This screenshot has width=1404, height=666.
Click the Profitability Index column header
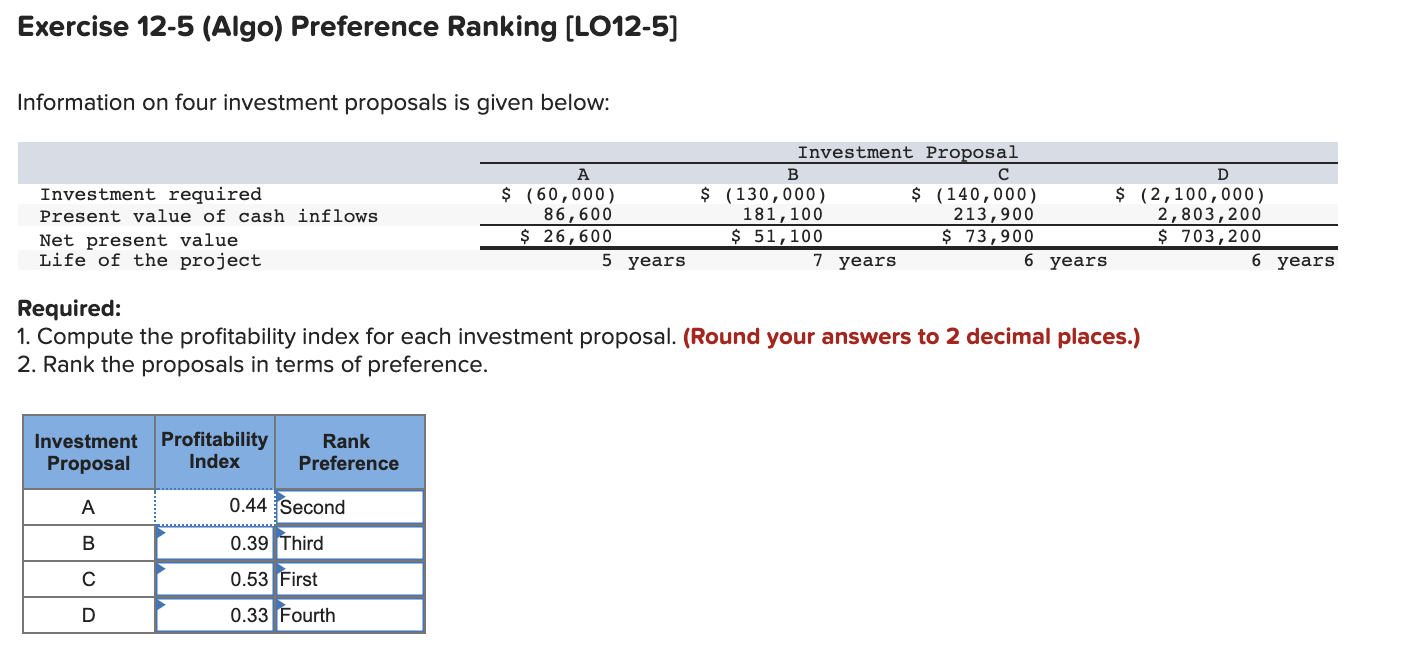[214, 452]
